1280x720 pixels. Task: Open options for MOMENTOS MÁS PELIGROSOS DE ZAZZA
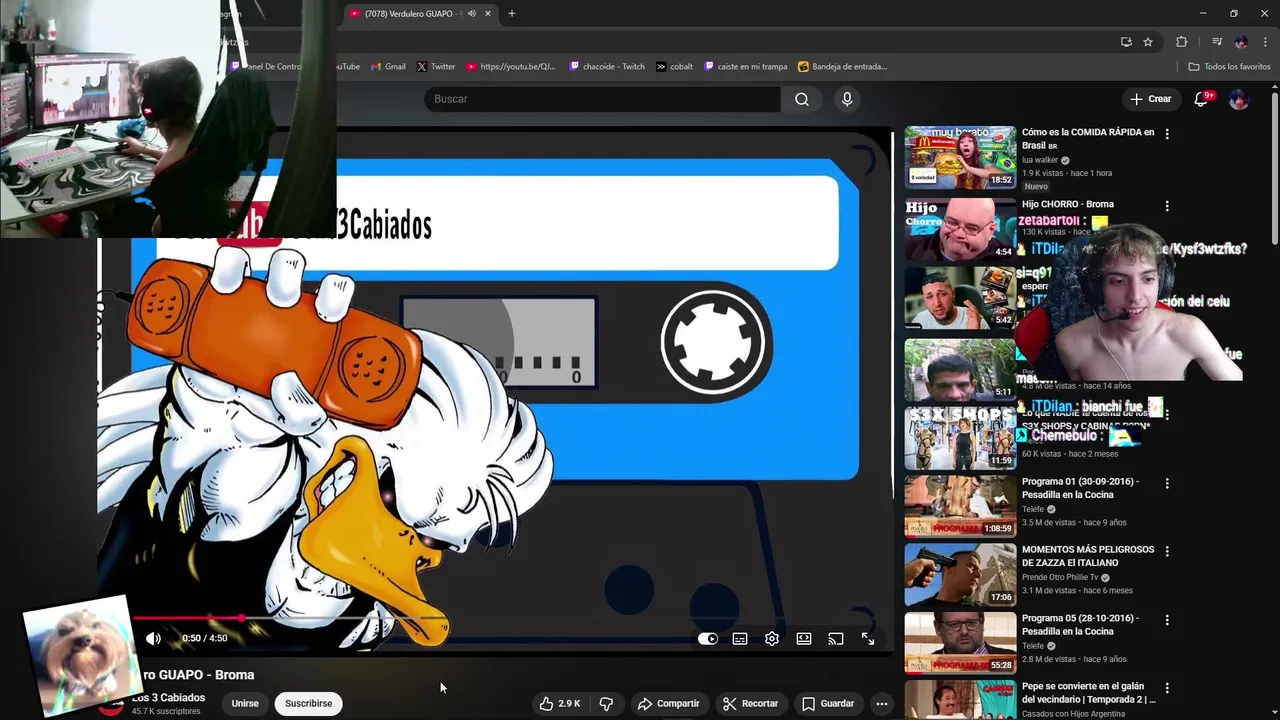click(x=1167, y=551)
